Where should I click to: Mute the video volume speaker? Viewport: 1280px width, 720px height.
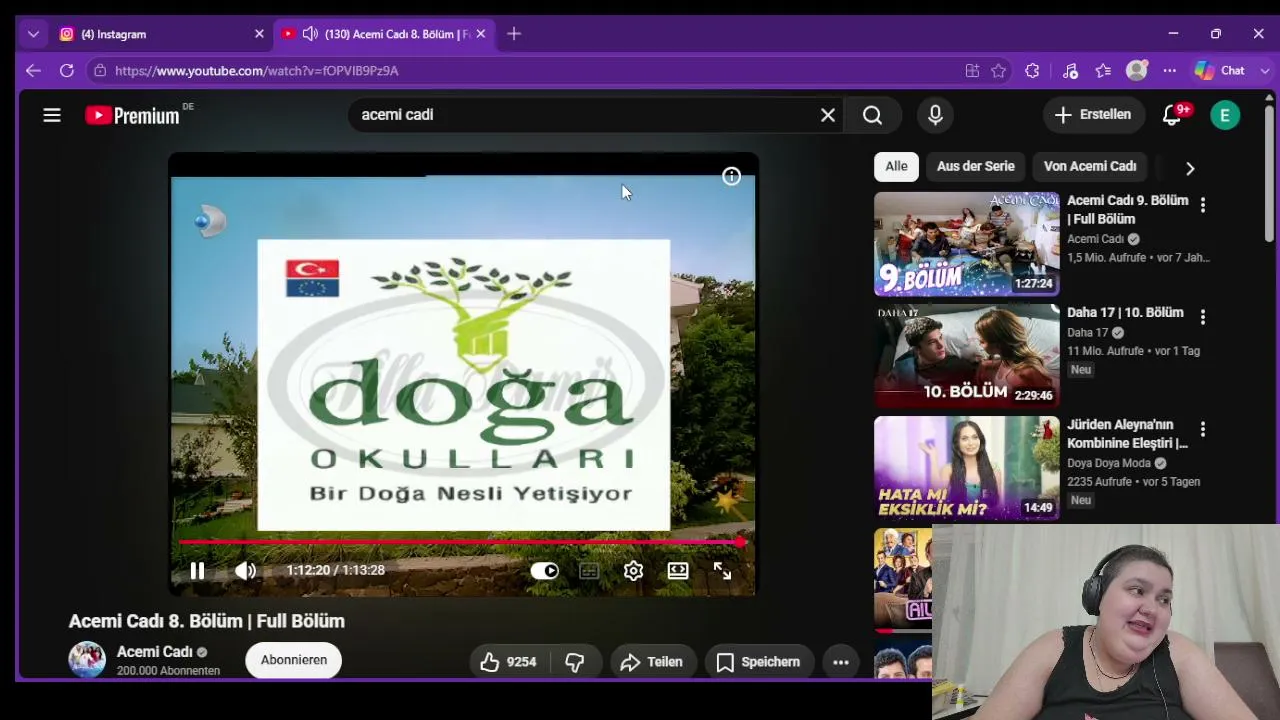(245, 571)
